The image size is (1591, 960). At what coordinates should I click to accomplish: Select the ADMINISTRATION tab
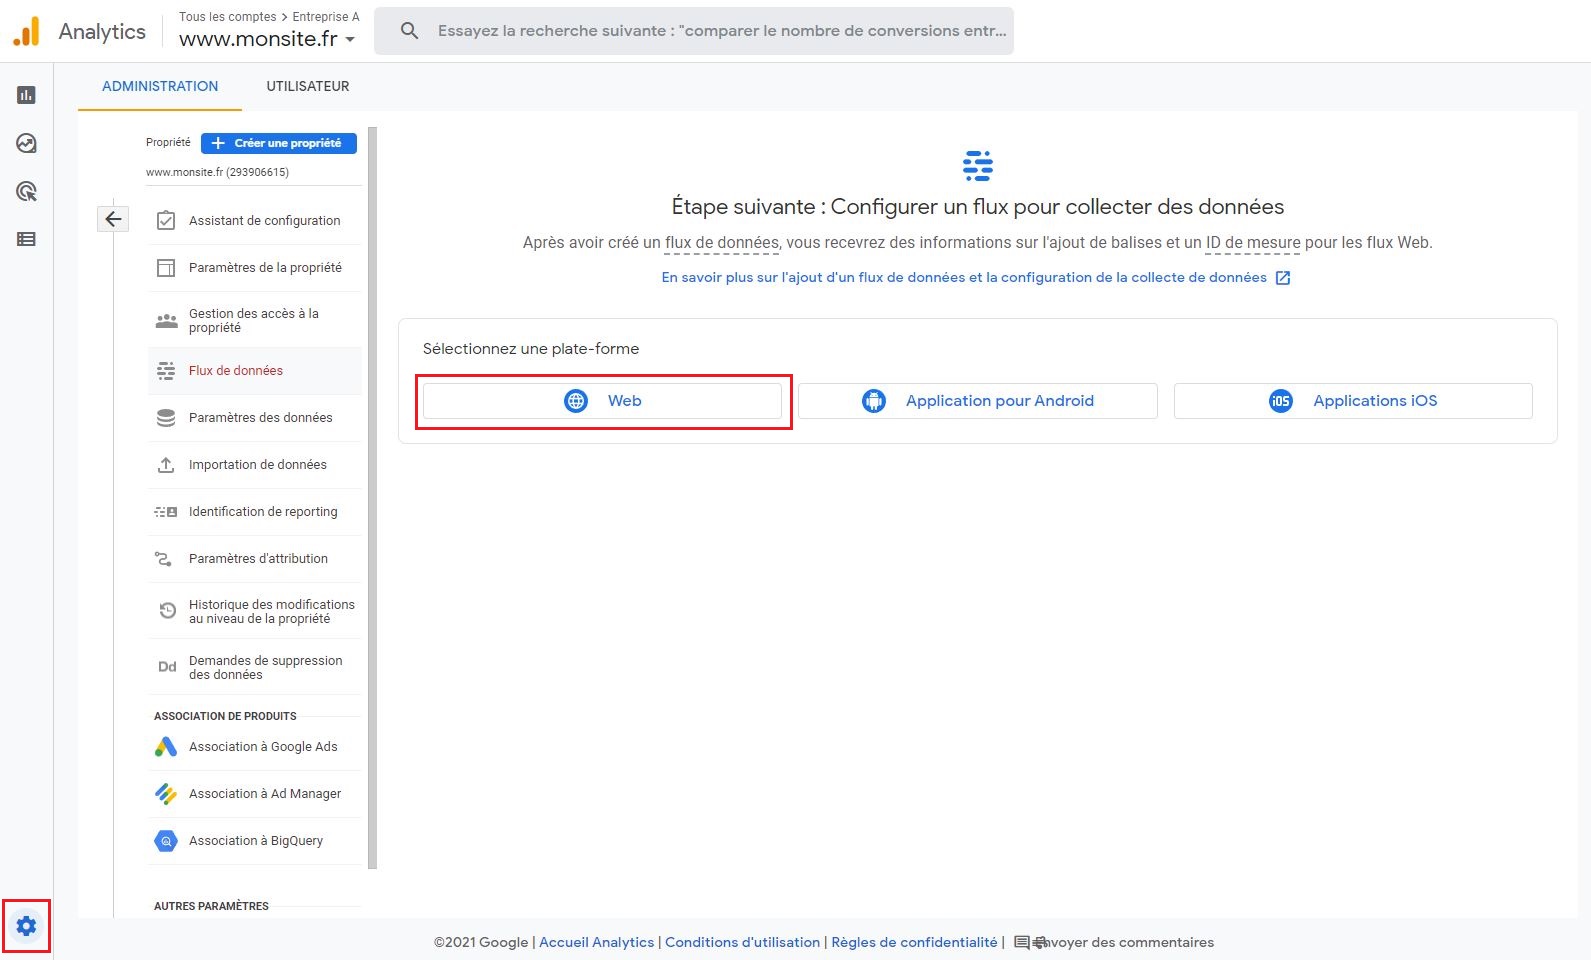point(160,86)
